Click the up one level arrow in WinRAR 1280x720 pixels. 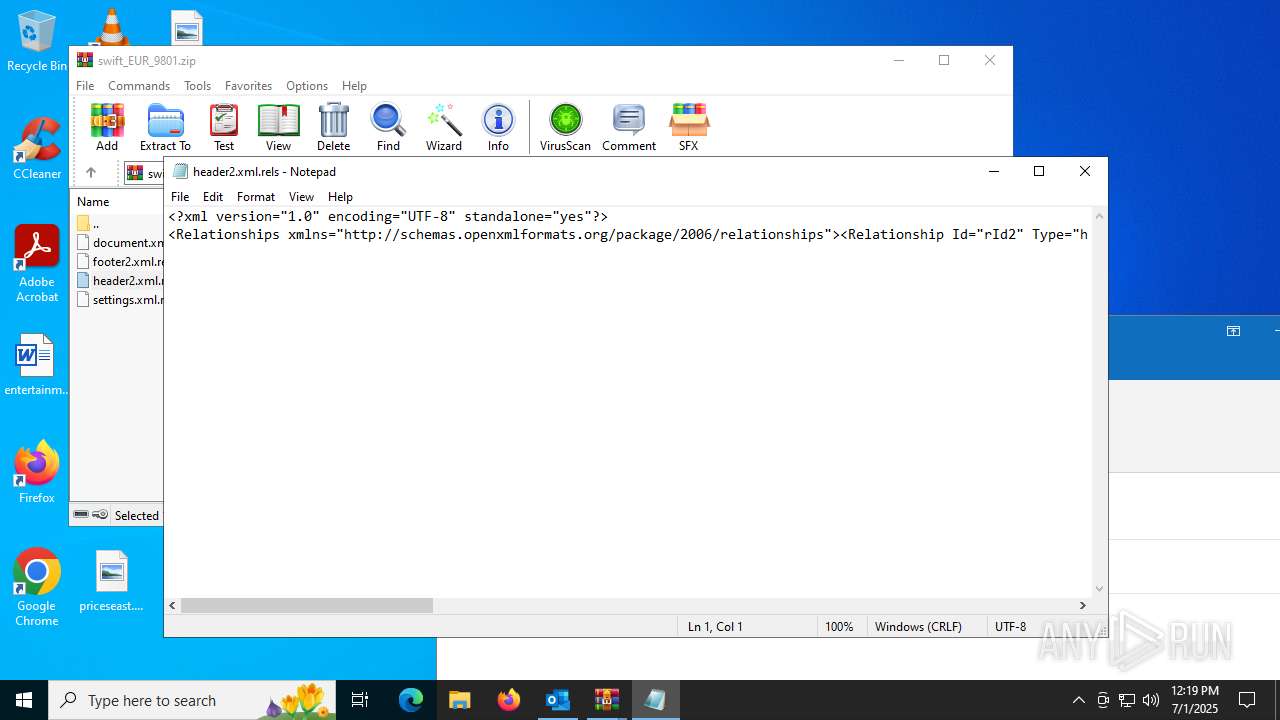coord(91,173)
